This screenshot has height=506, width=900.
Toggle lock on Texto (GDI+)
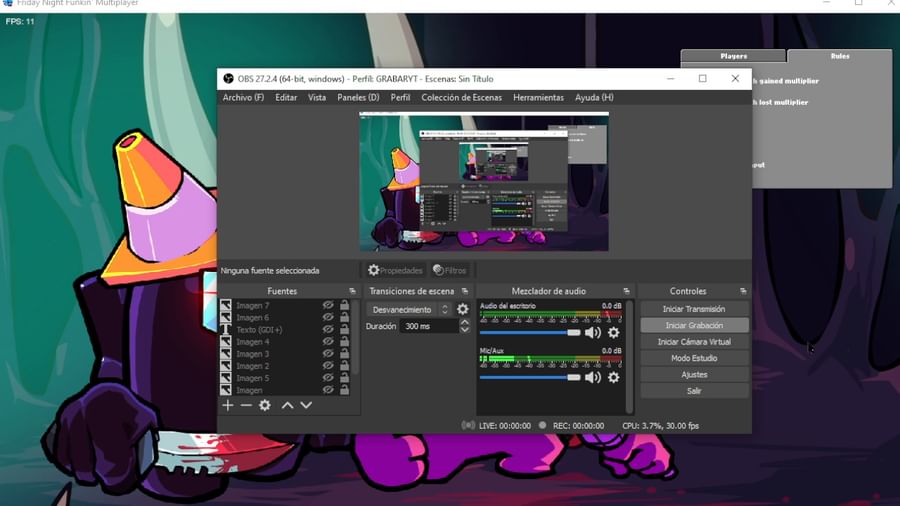(344, 329)
